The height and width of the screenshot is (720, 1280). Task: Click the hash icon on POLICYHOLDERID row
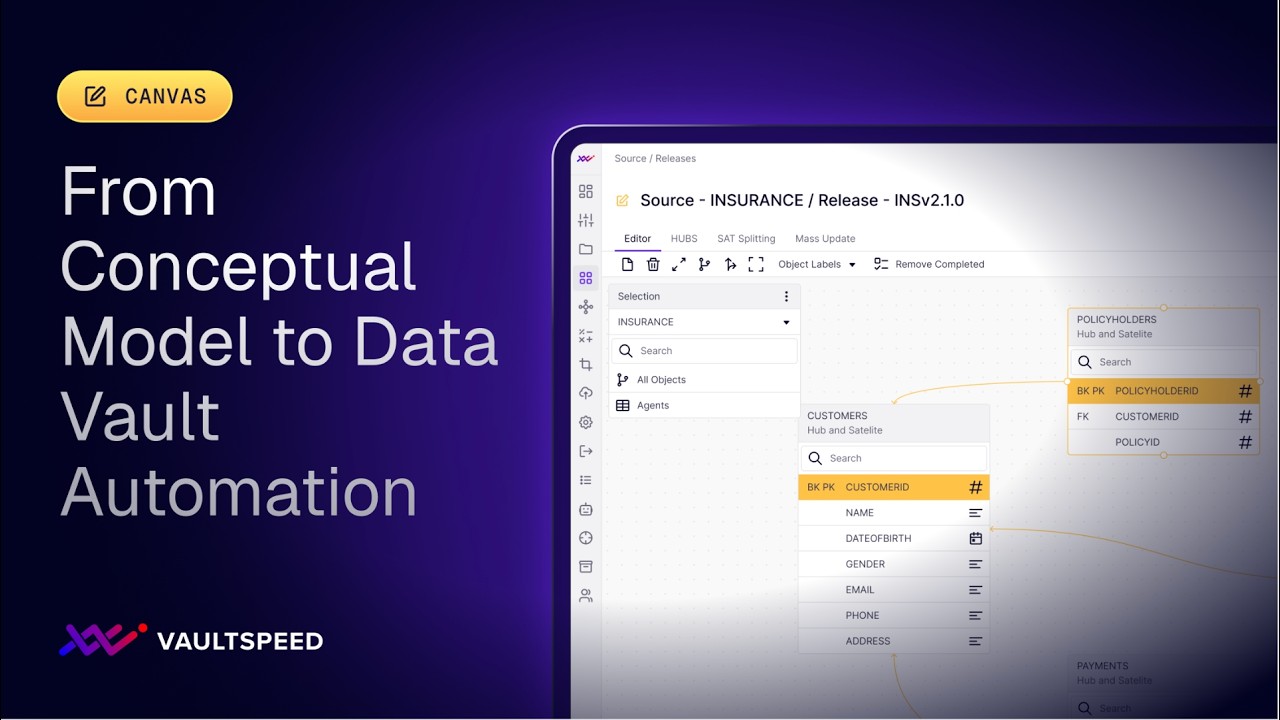[x=1245, y=391]
